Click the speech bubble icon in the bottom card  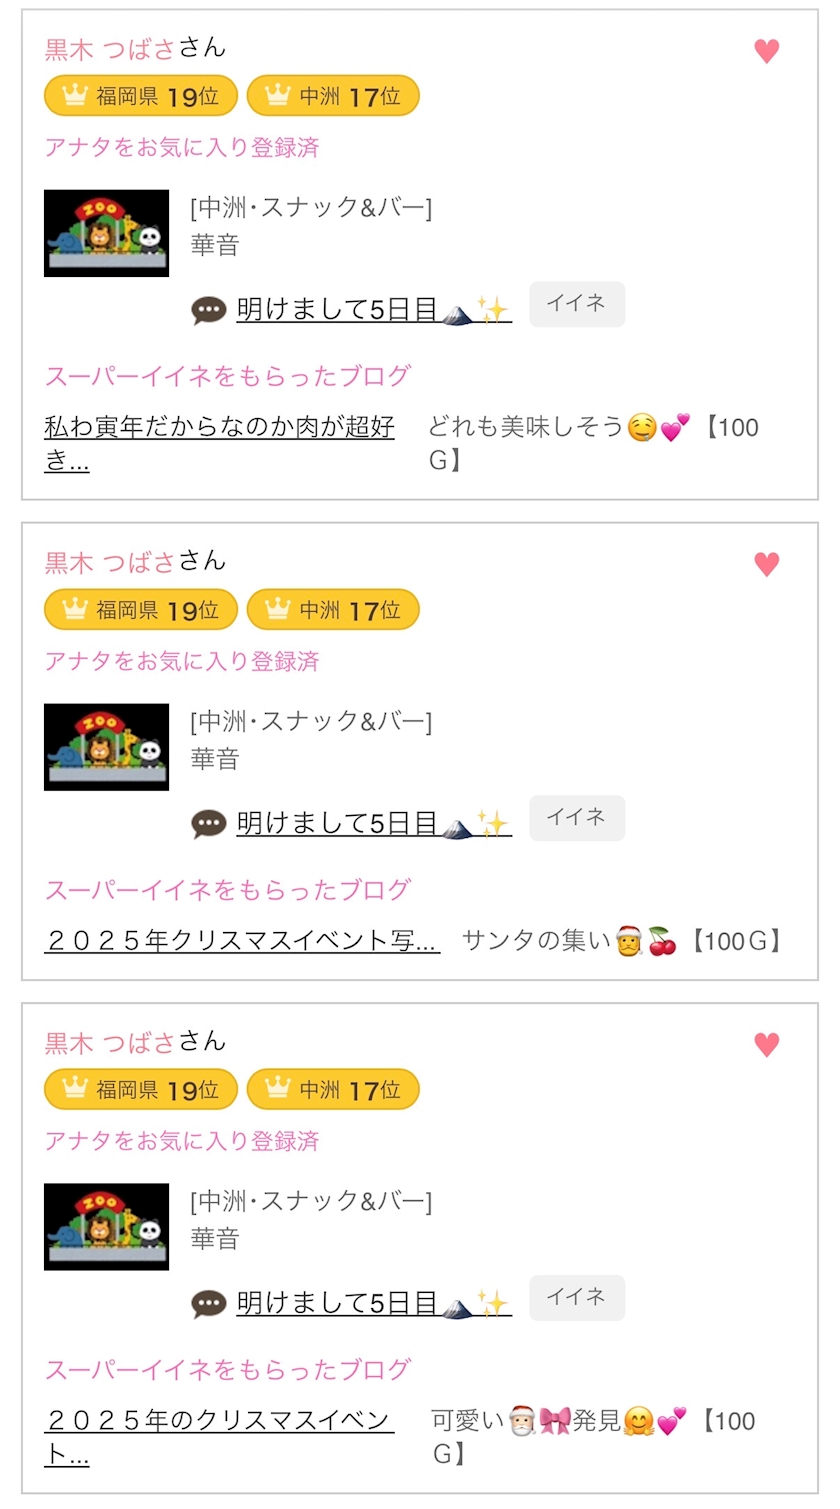208,1304
